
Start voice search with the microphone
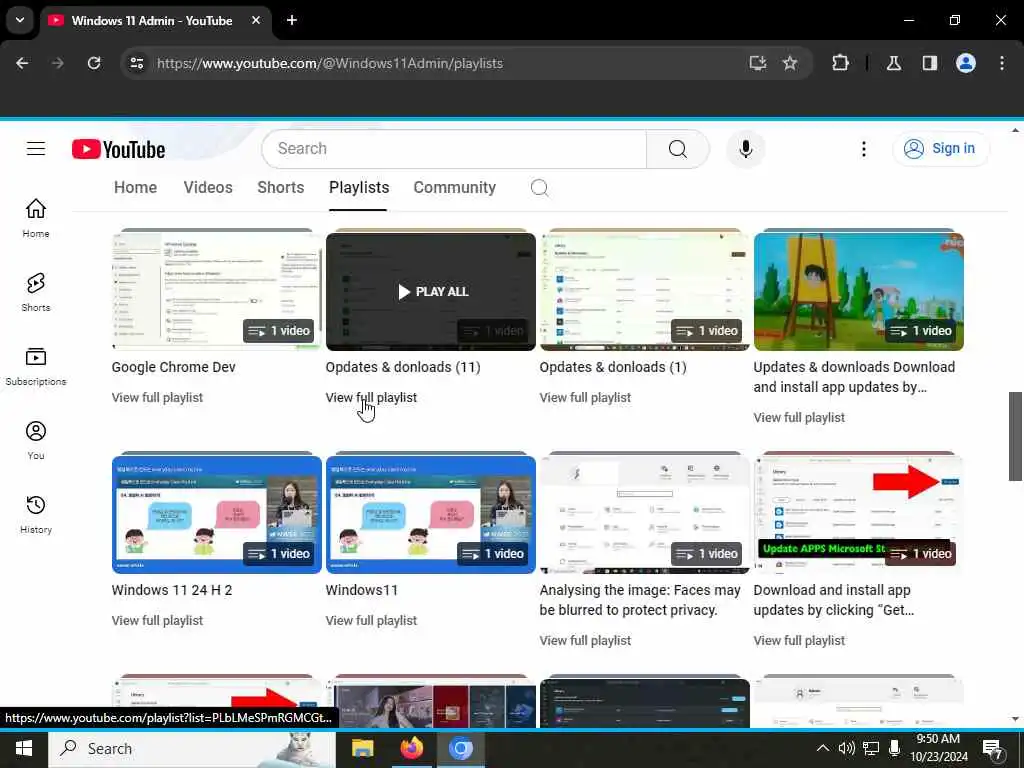745,149
